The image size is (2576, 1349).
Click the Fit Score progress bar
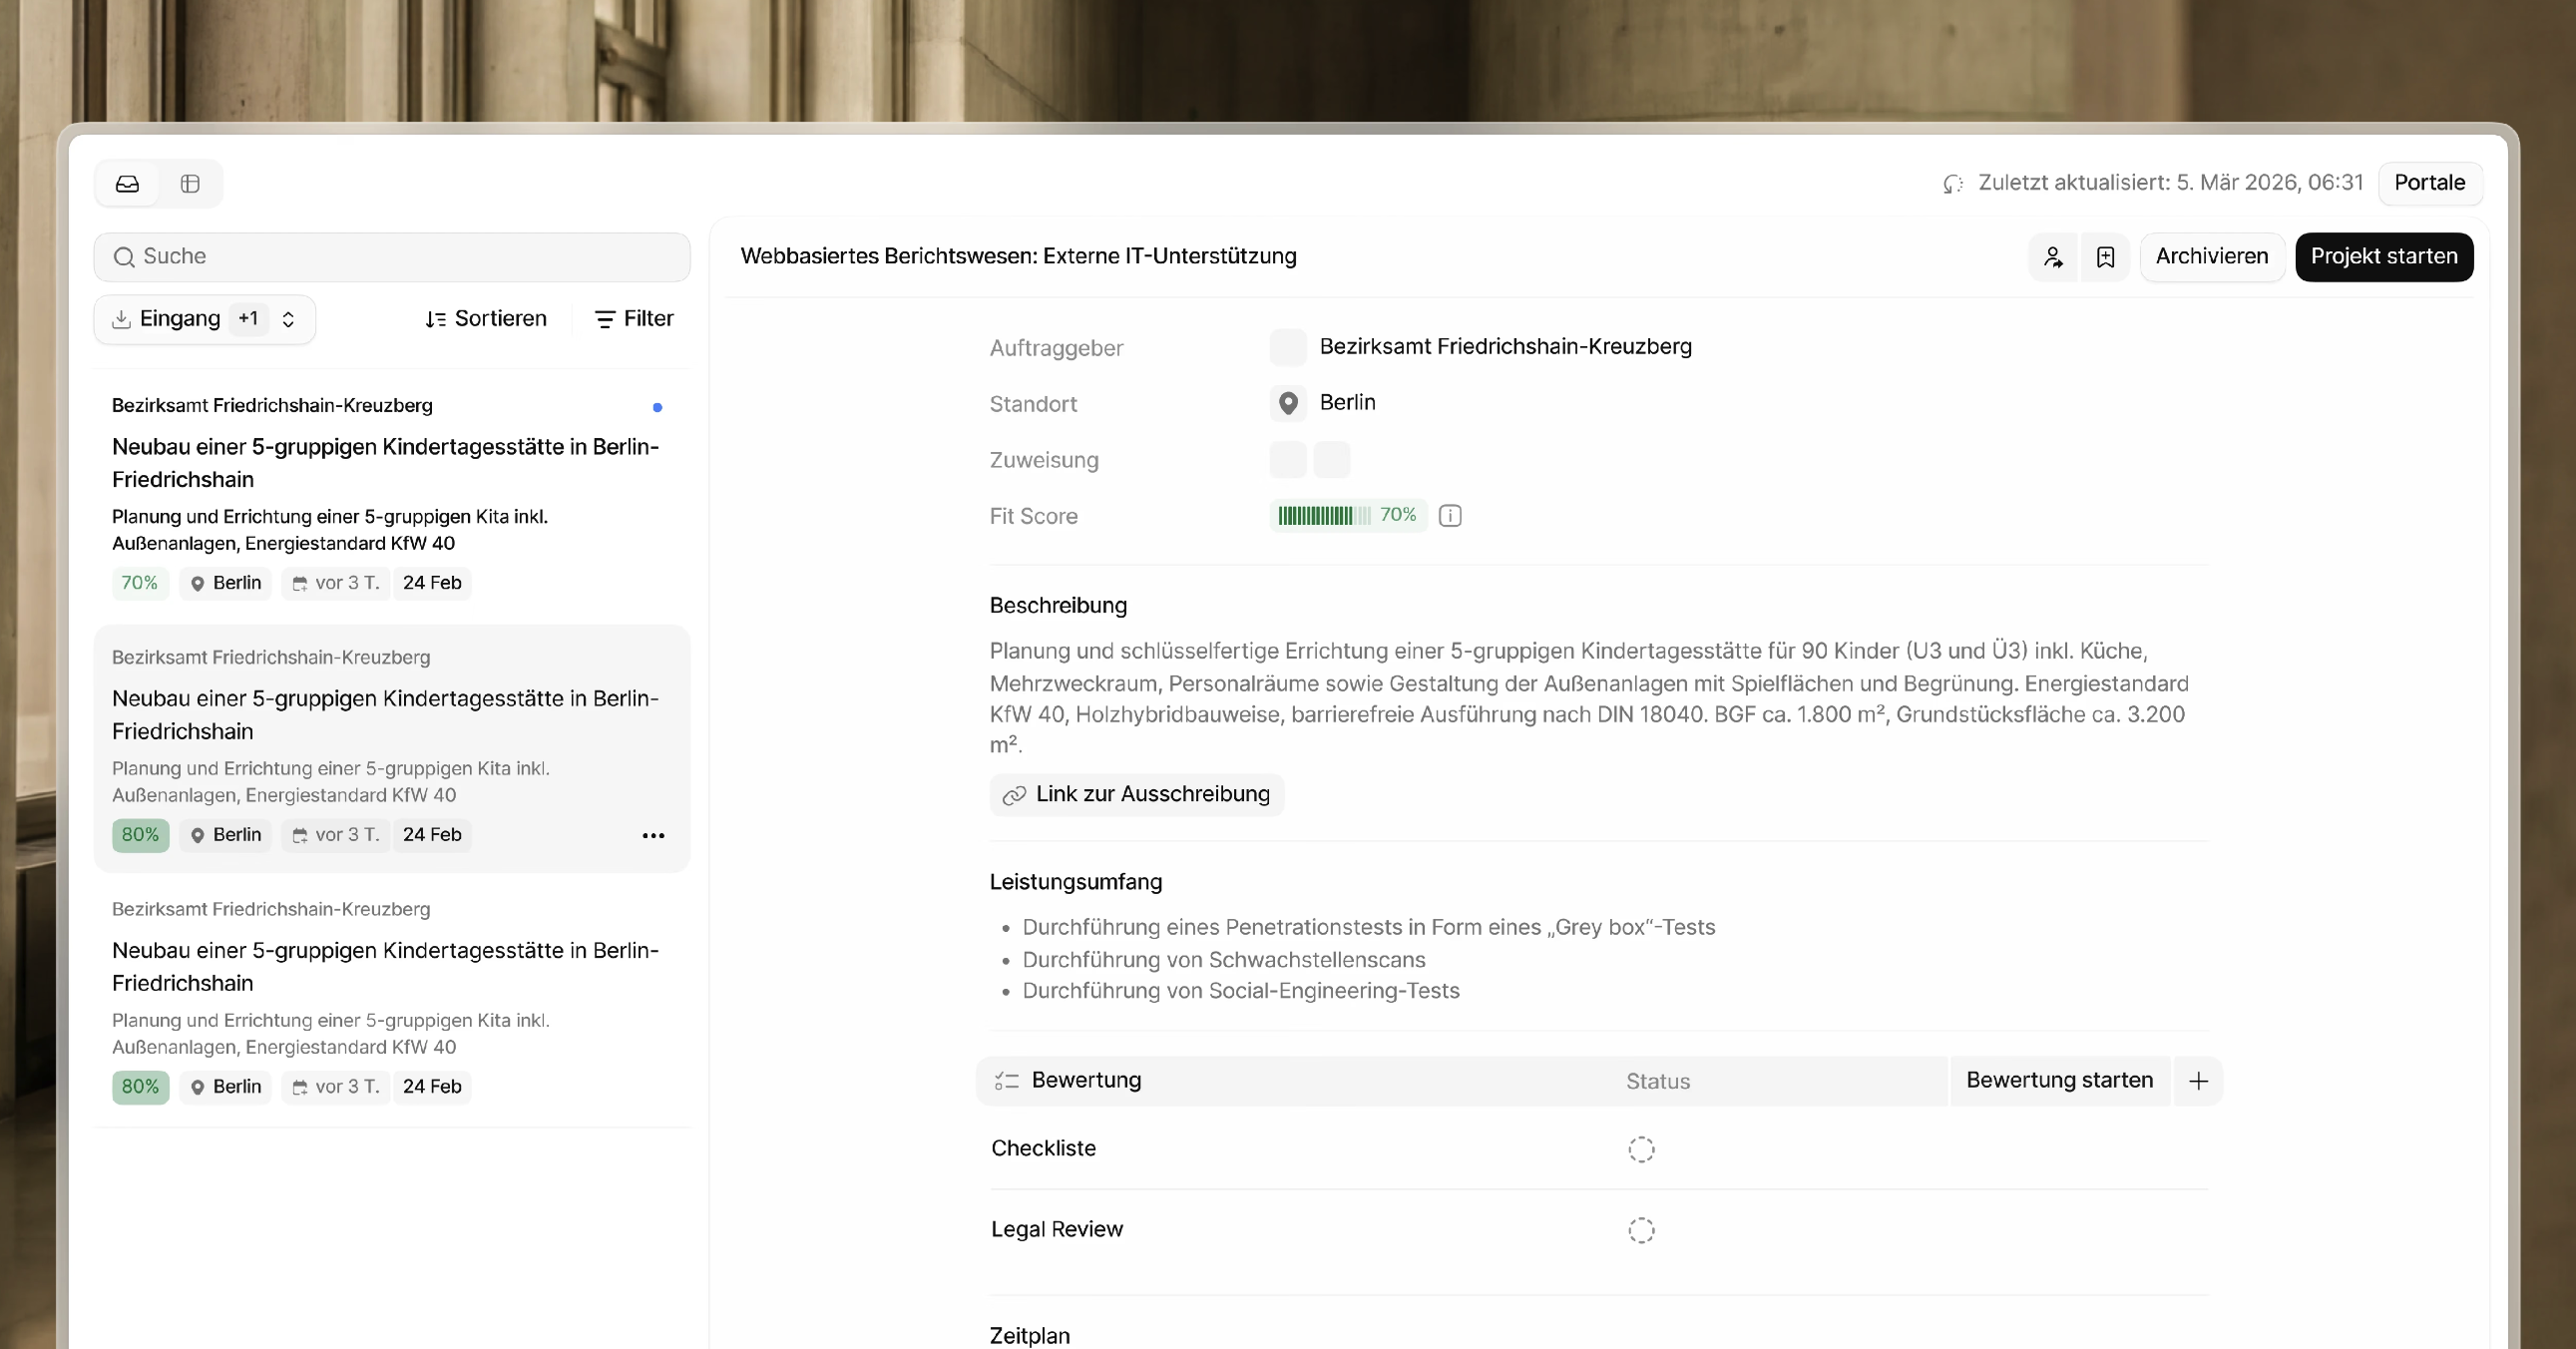pyautogui.click(x=1324, y=516)
